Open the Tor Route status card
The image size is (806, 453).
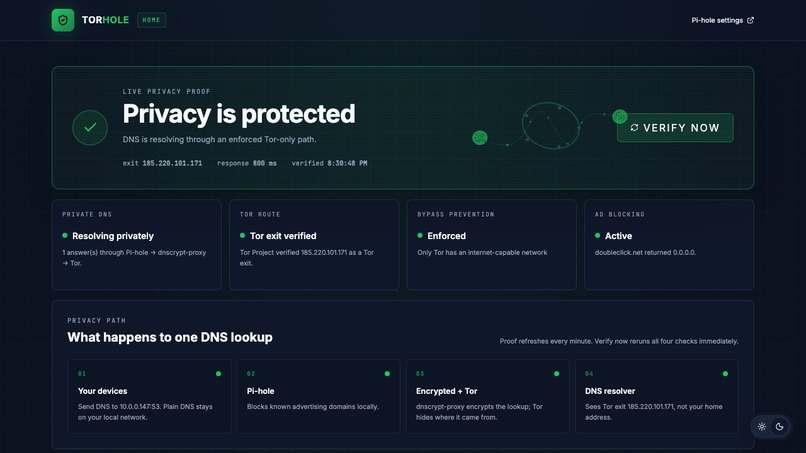coord(314,245)
